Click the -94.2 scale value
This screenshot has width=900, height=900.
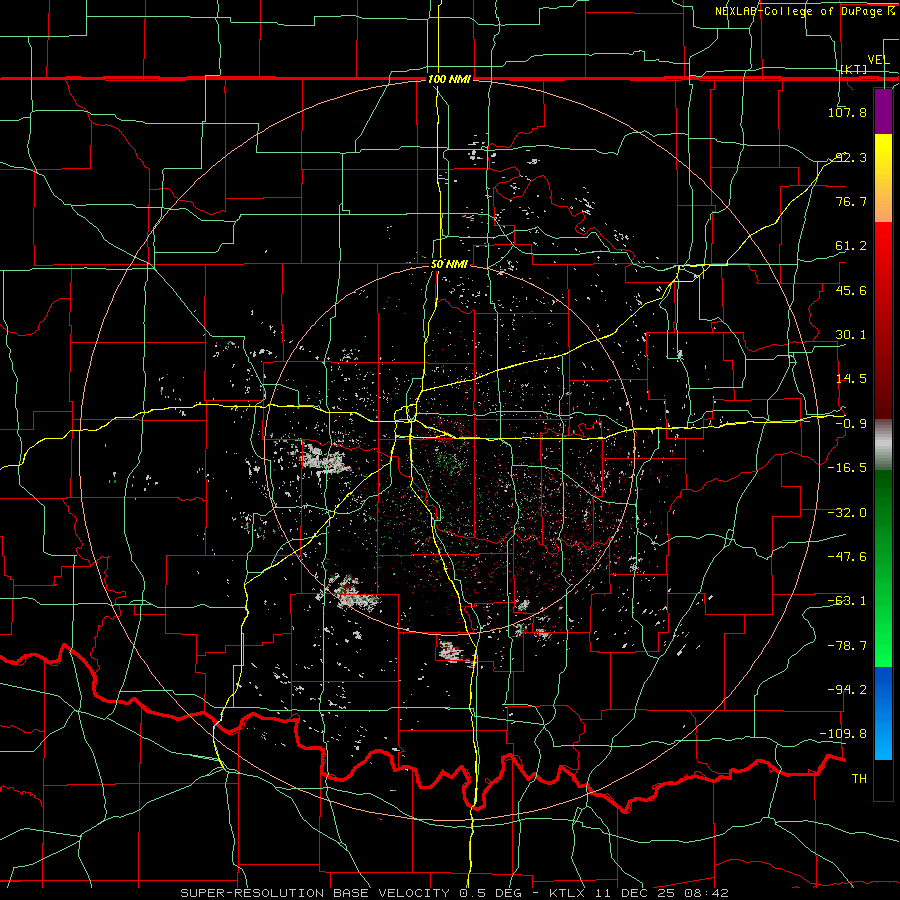coord(847,689)
